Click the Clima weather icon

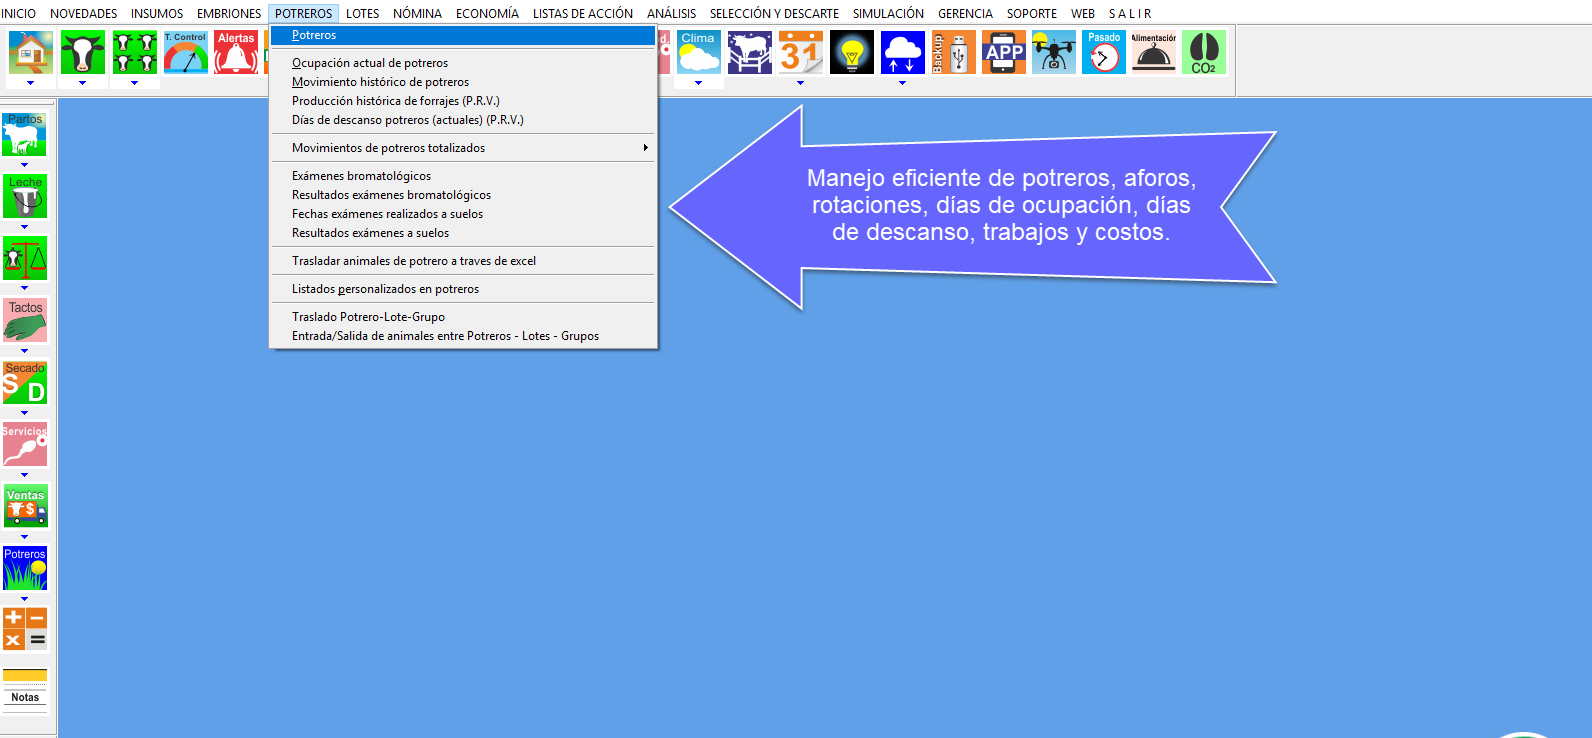coord(698,52)
